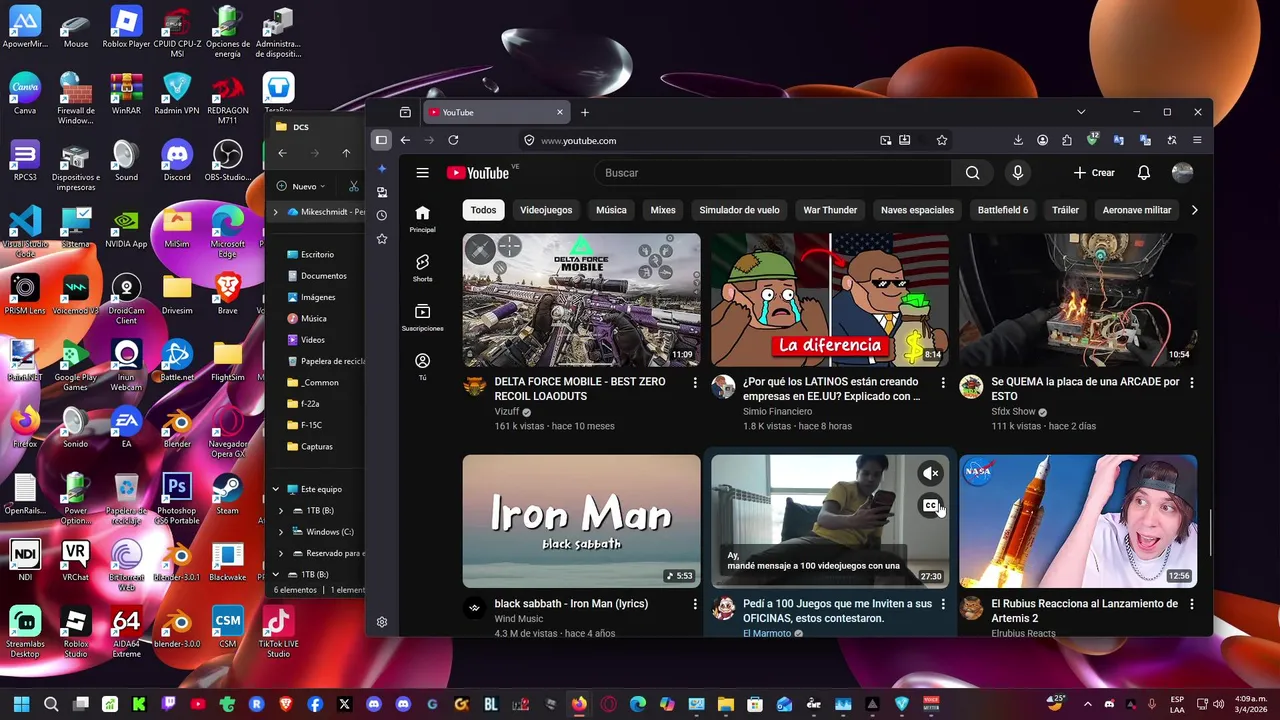Viewport: 1280px width, 720px height.
Task: Open options for Pedí a 100 Juegos video
Action: tap(943, 604)
